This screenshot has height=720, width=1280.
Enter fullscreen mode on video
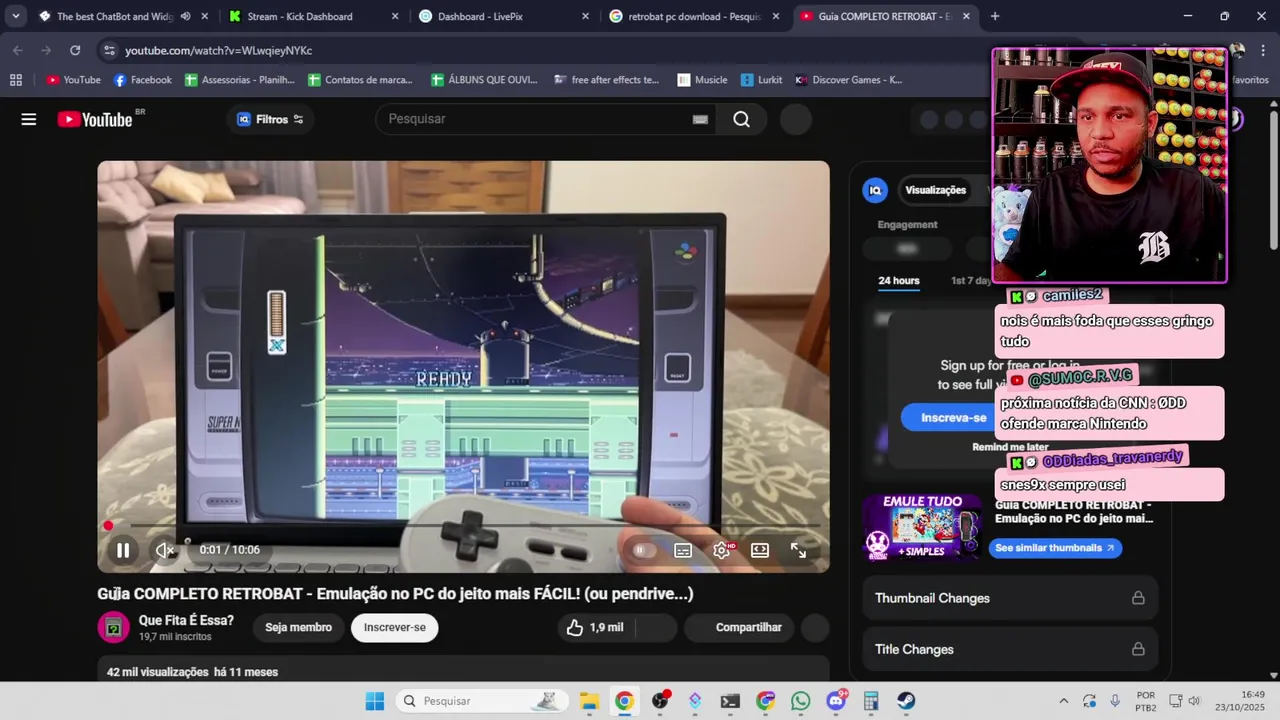point(799,550)
